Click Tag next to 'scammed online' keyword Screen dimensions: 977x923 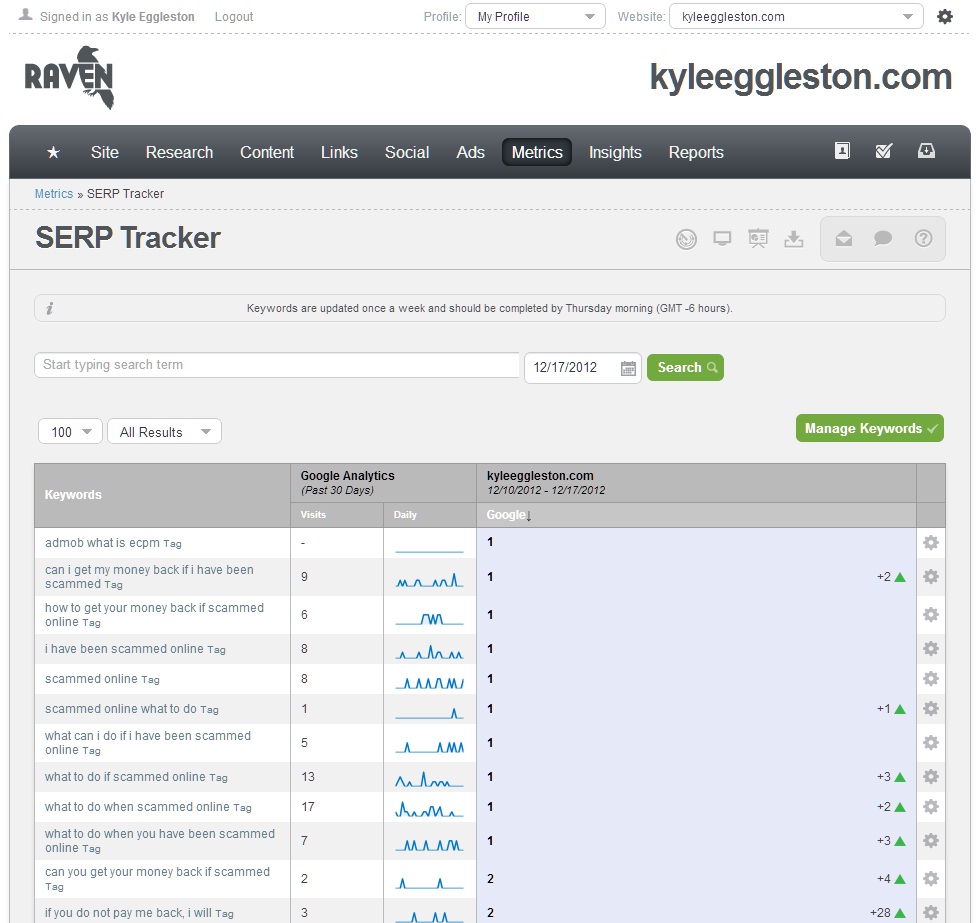coord(150,680)
